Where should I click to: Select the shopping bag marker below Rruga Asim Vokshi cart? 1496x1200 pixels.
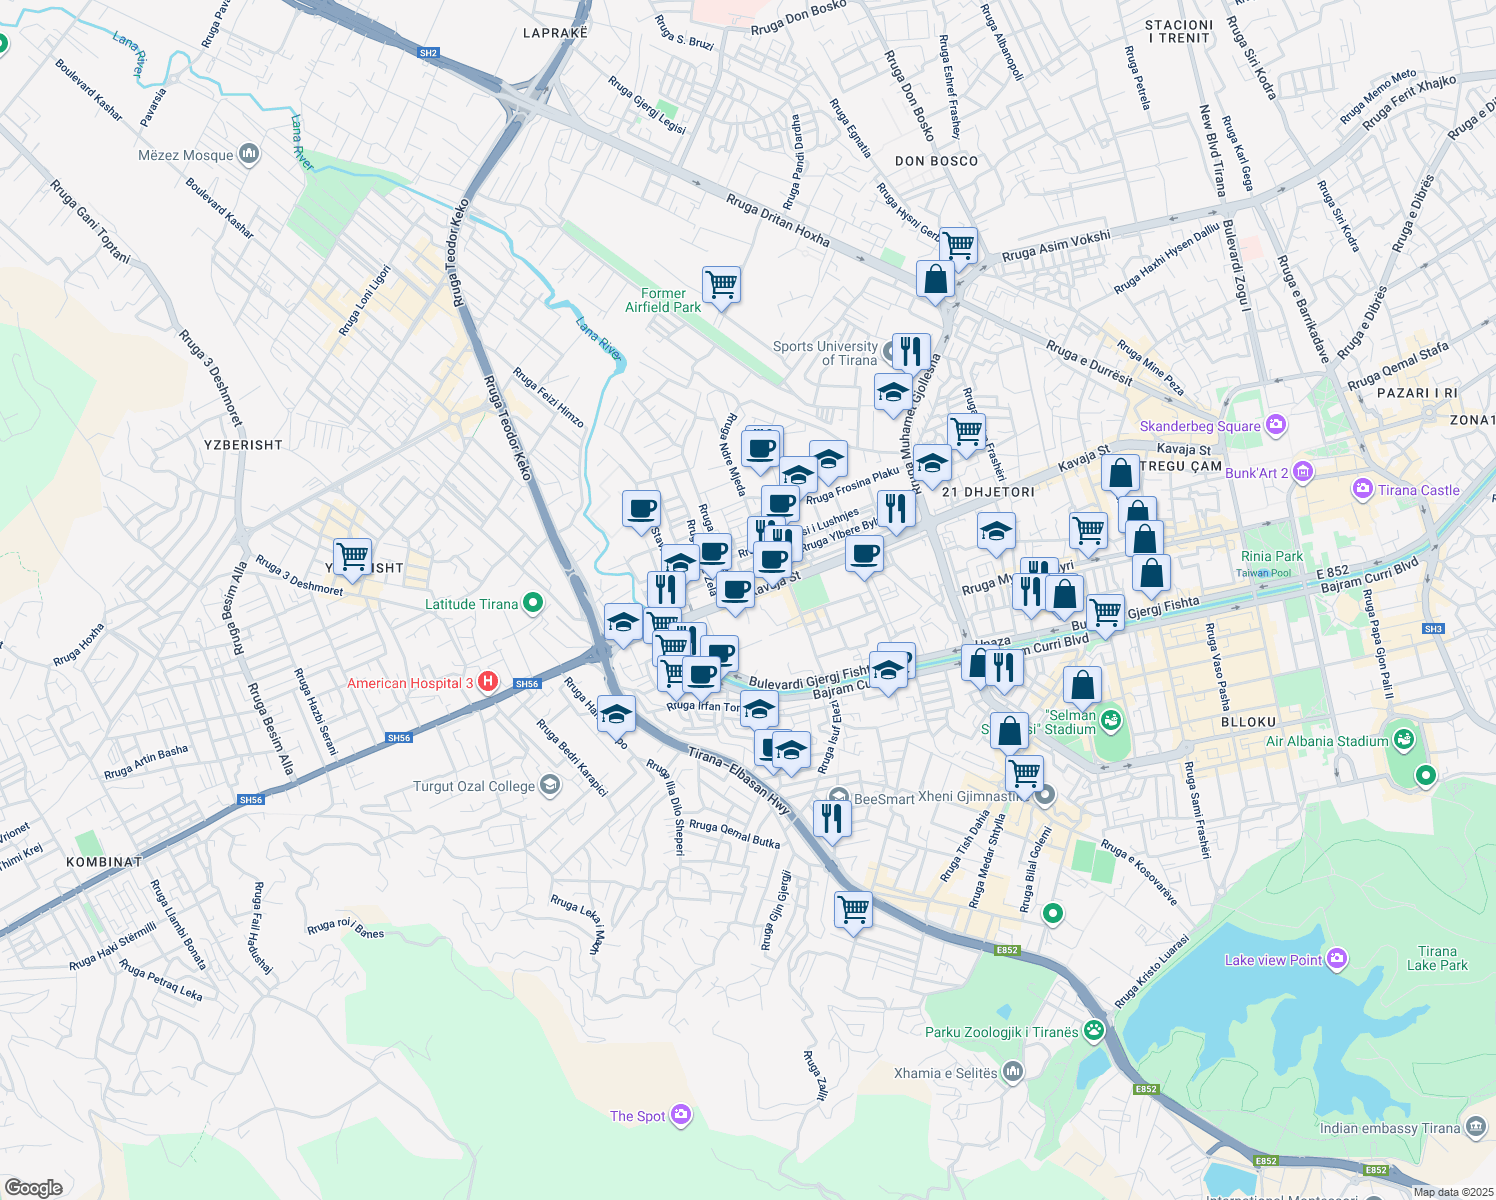point(936,280)
